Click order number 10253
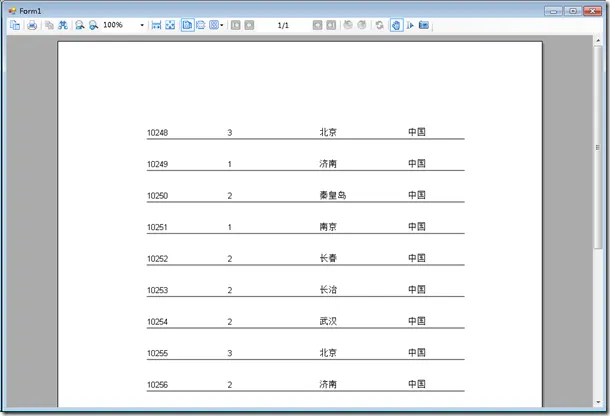The height and width of the screenshot is (416, 610). click(x=158, y=290)
